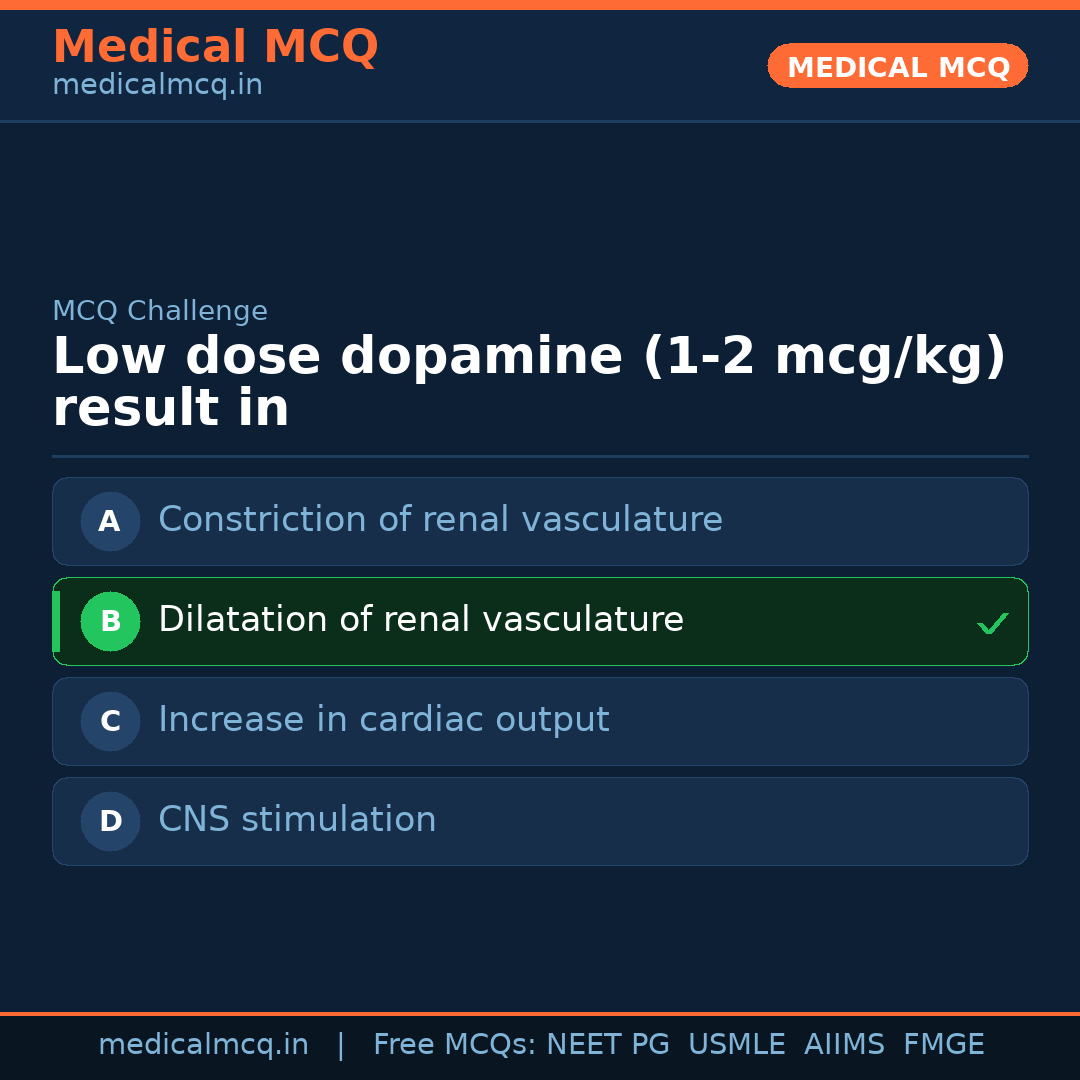The image size is (1080, 1080).
Task: Click 'FMGE' in the footer
Action: pyautogui.click(x=943, y=1045)
